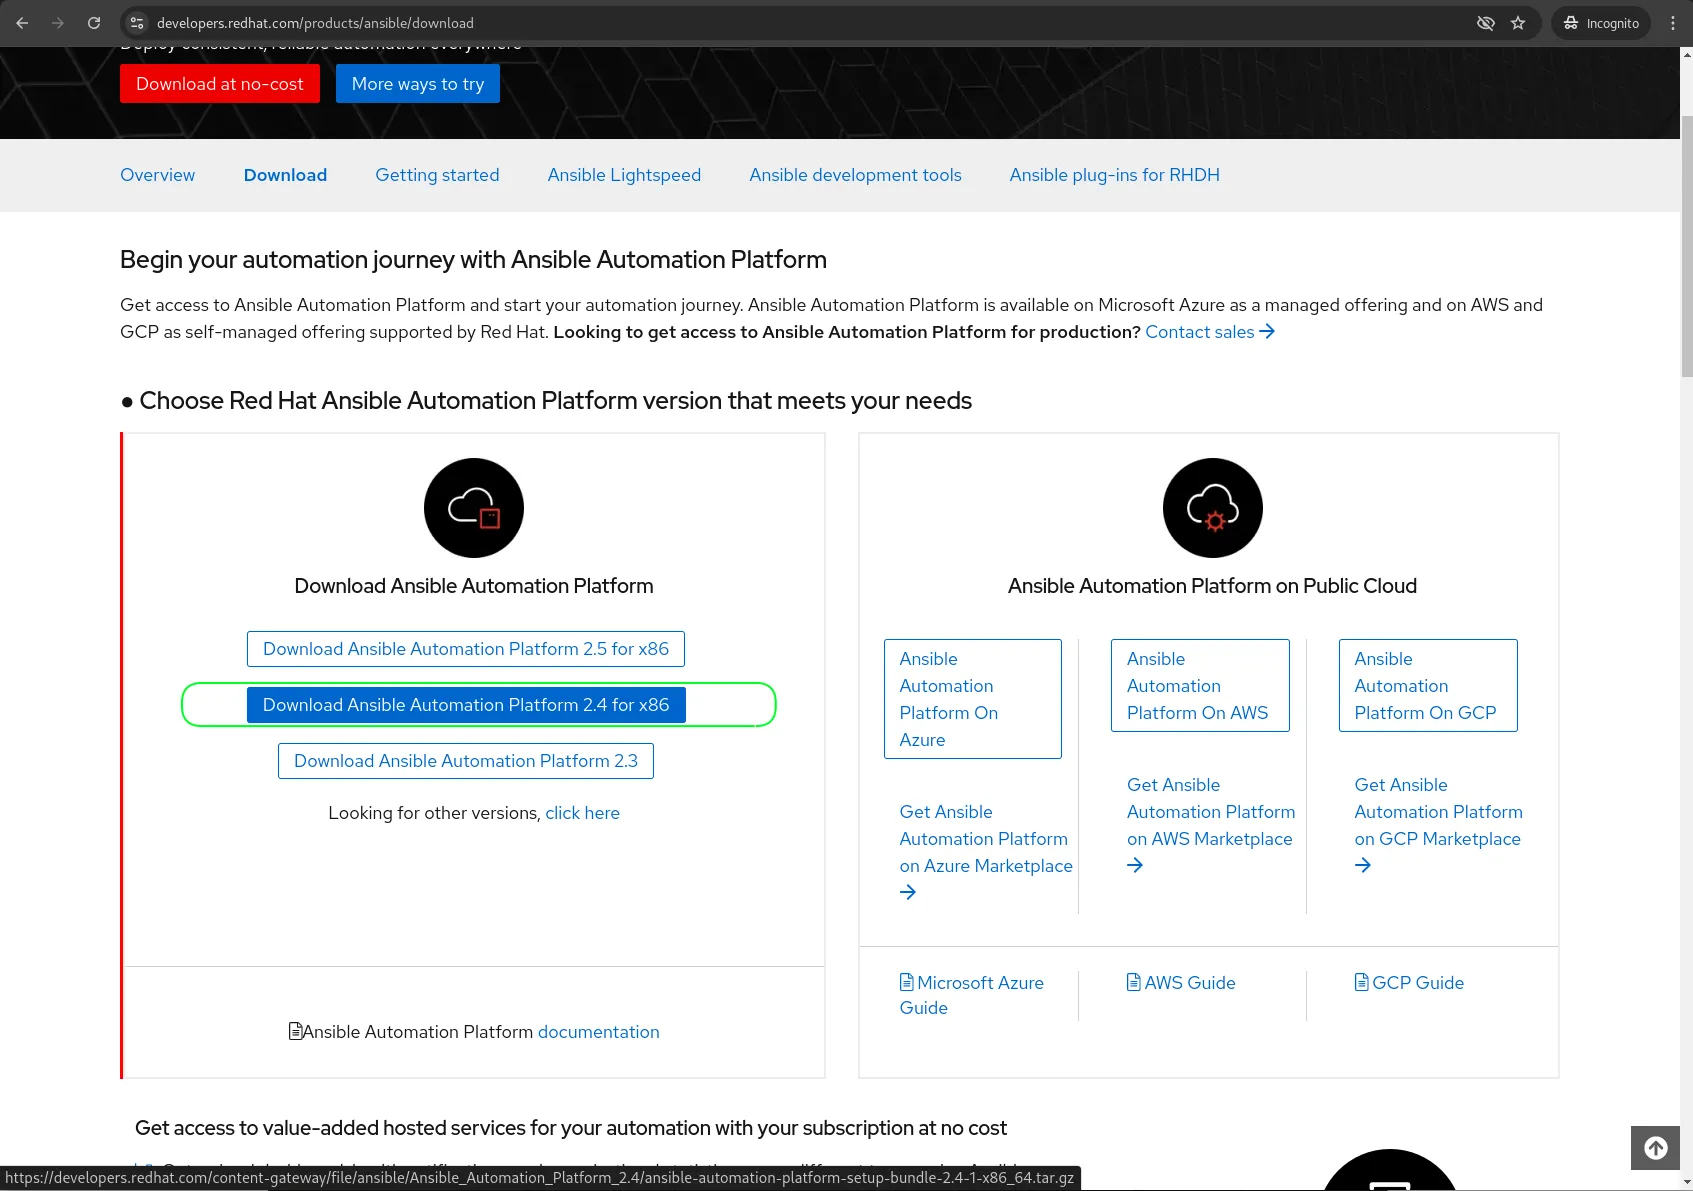This screenshot has width=1693, height=1191.
Task: Click the arrow icon after Contact sales
Action: [x=1267, y=331]
